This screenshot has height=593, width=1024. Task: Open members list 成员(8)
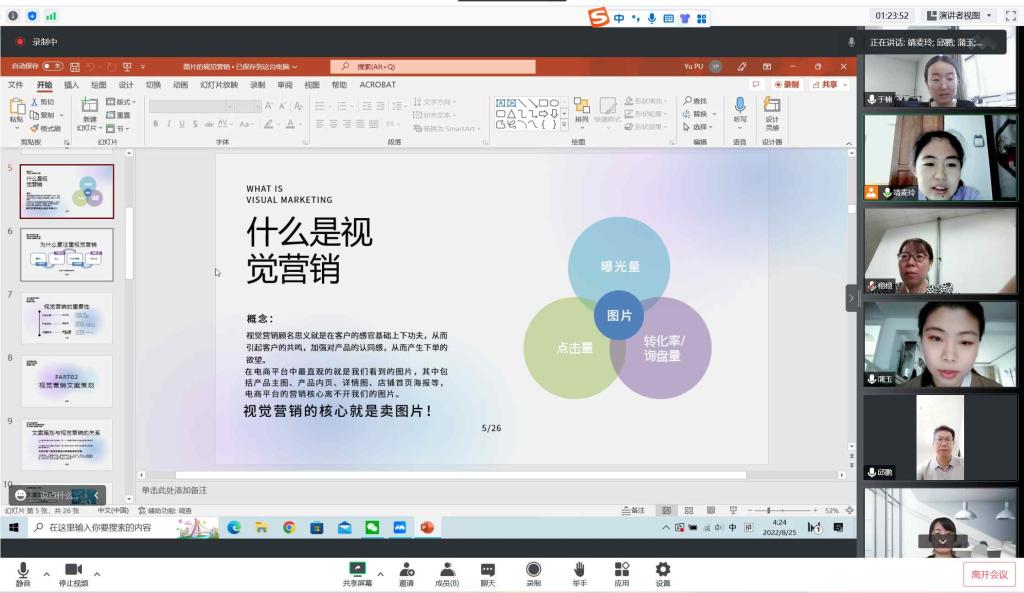coord(447,573)
